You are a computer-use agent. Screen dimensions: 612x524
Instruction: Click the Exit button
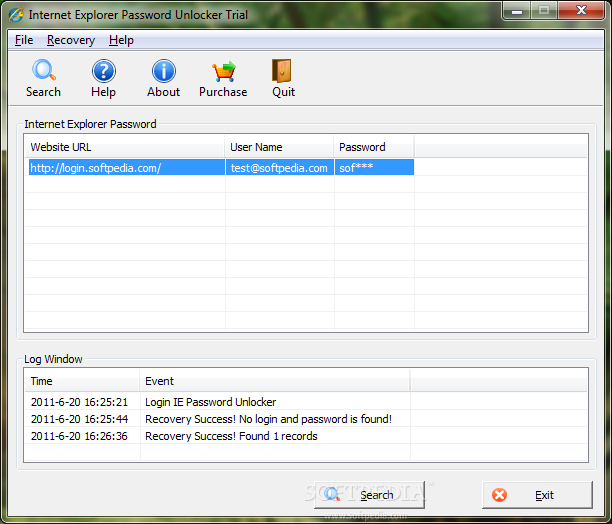pyautogui.click(x=537, y=495)
